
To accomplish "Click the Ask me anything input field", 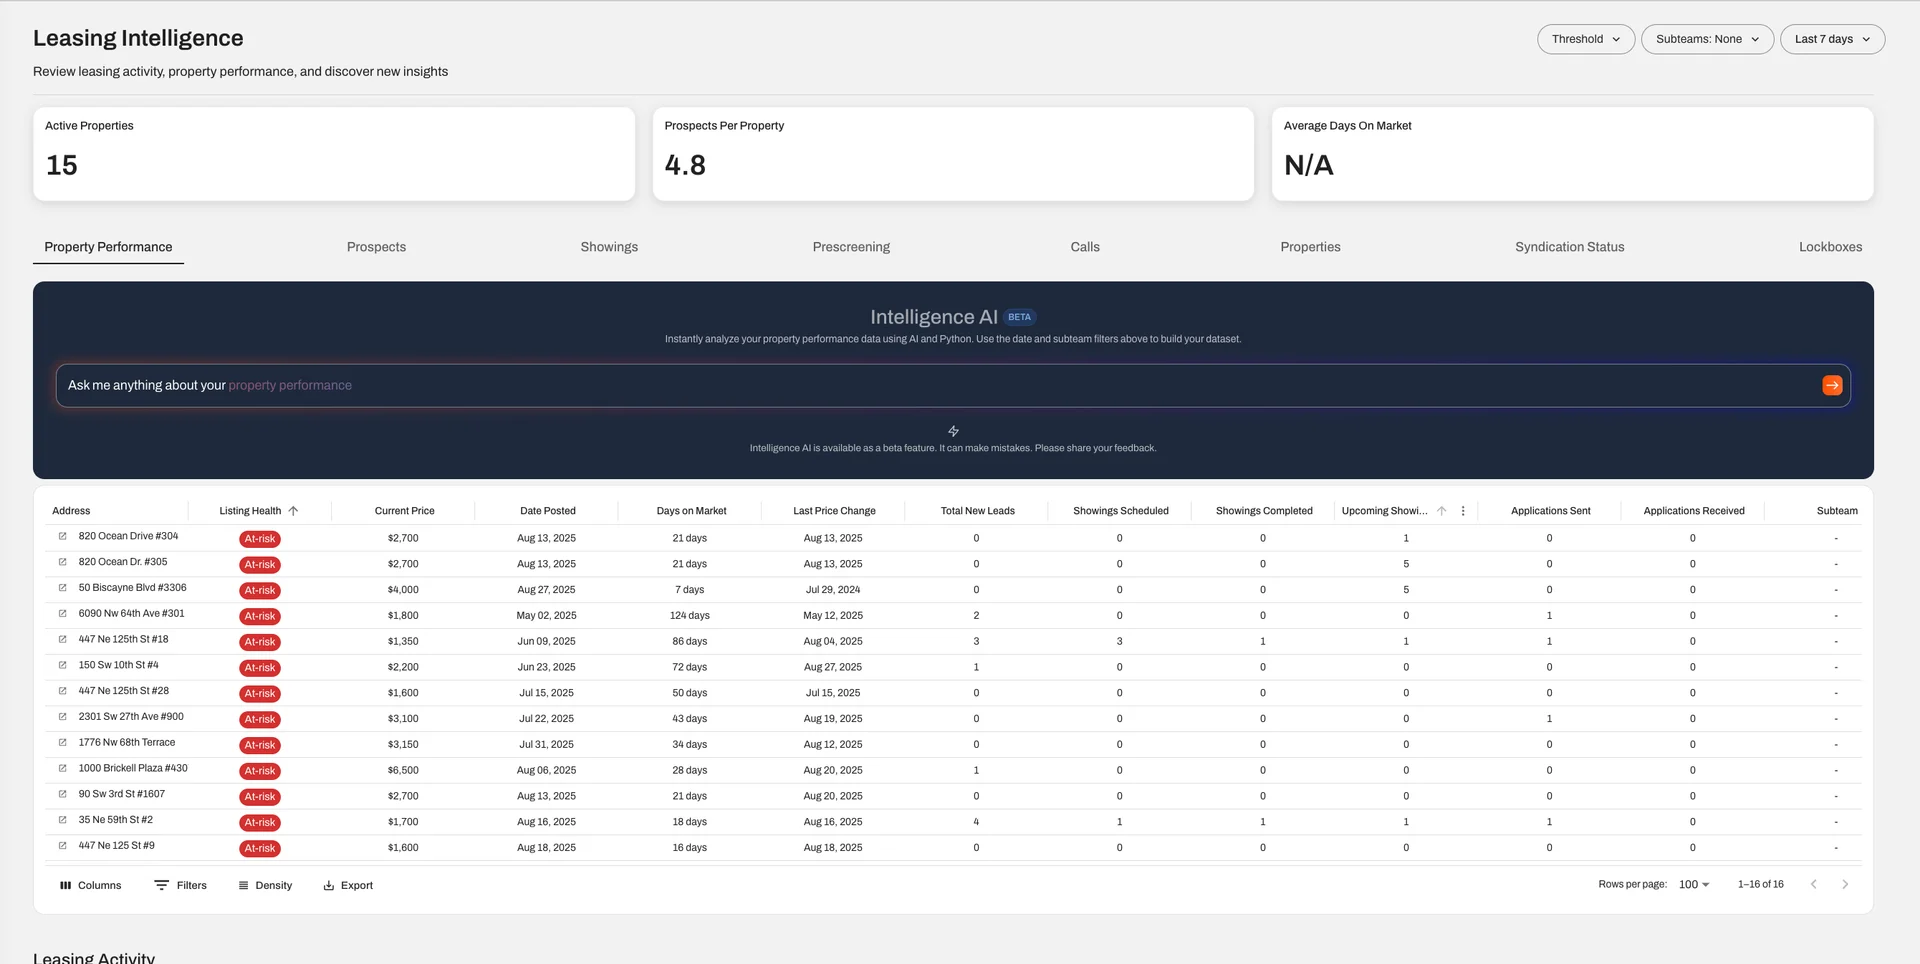I will (x=900, y=385).
